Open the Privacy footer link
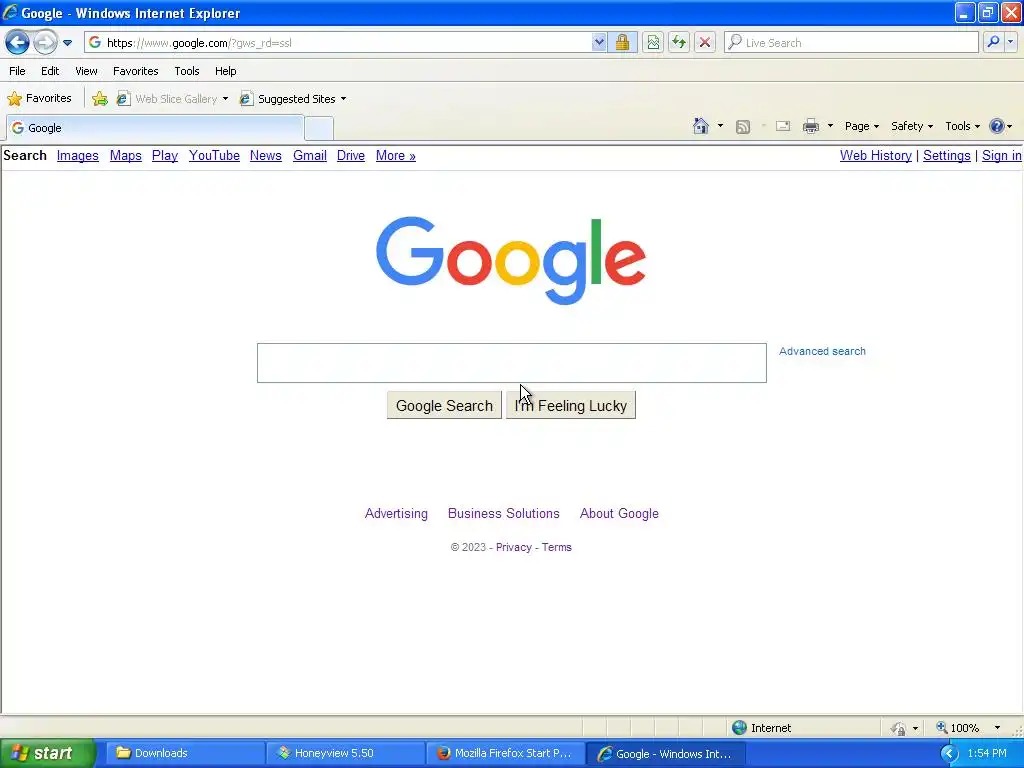The height and width of the screenshot is (768, 1024). 514,547
